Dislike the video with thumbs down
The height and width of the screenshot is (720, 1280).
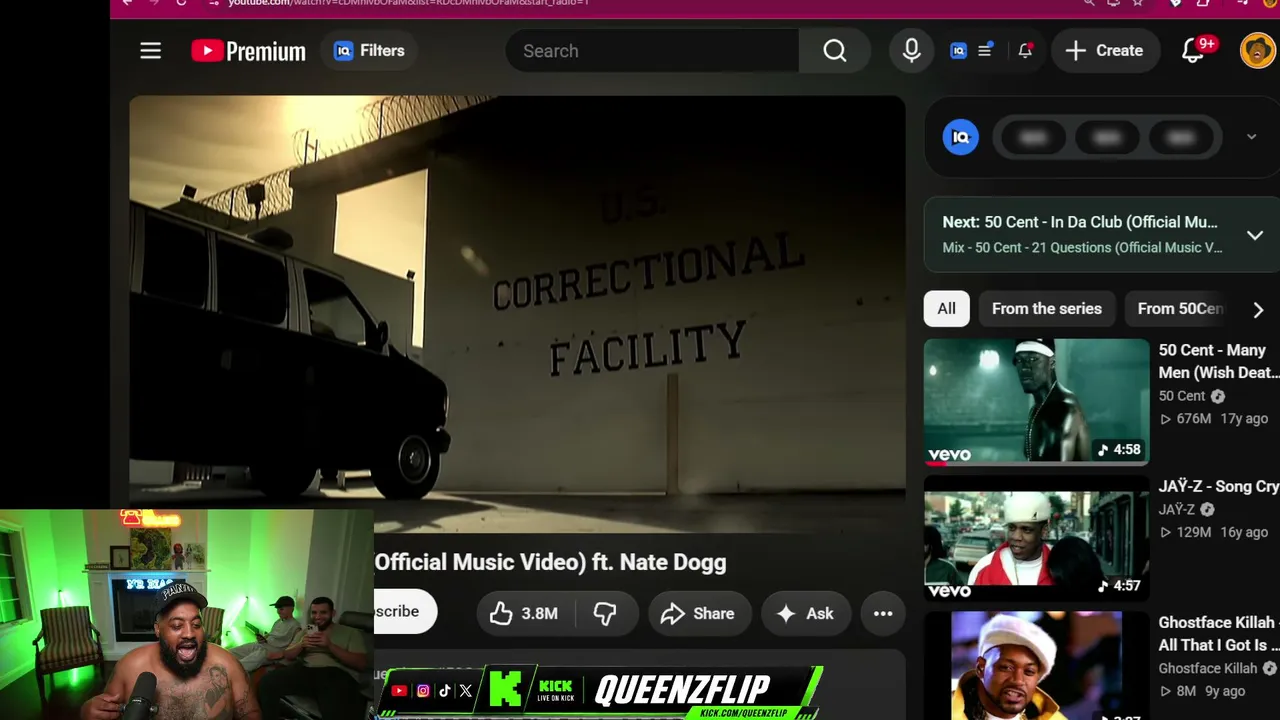(605, 614)
